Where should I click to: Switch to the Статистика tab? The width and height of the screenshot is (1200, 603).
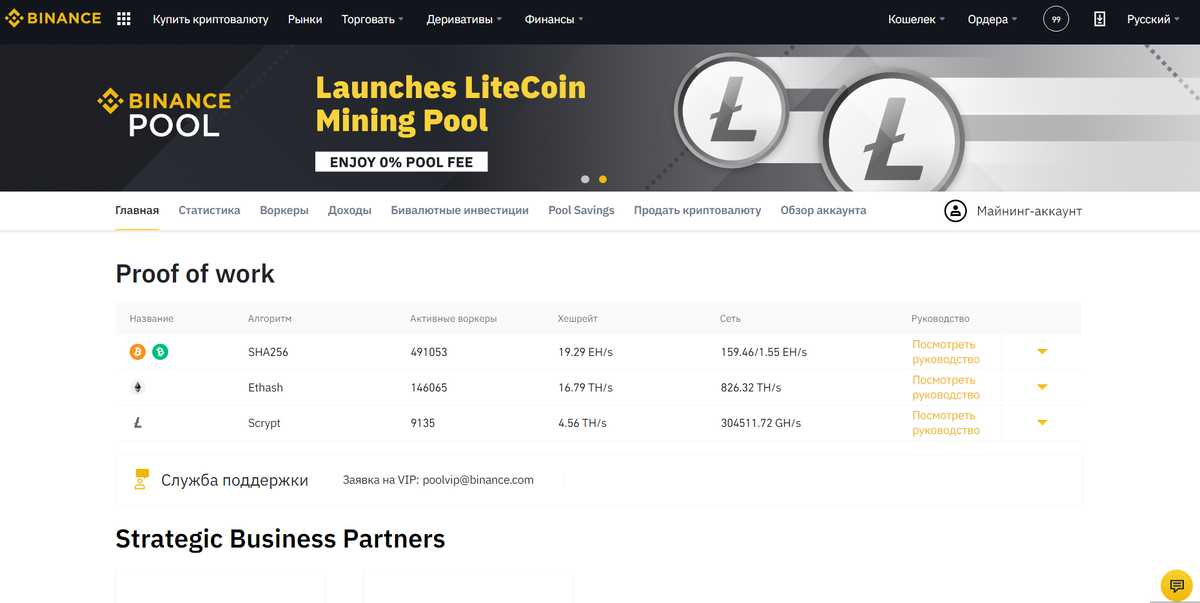coord(209,210)
